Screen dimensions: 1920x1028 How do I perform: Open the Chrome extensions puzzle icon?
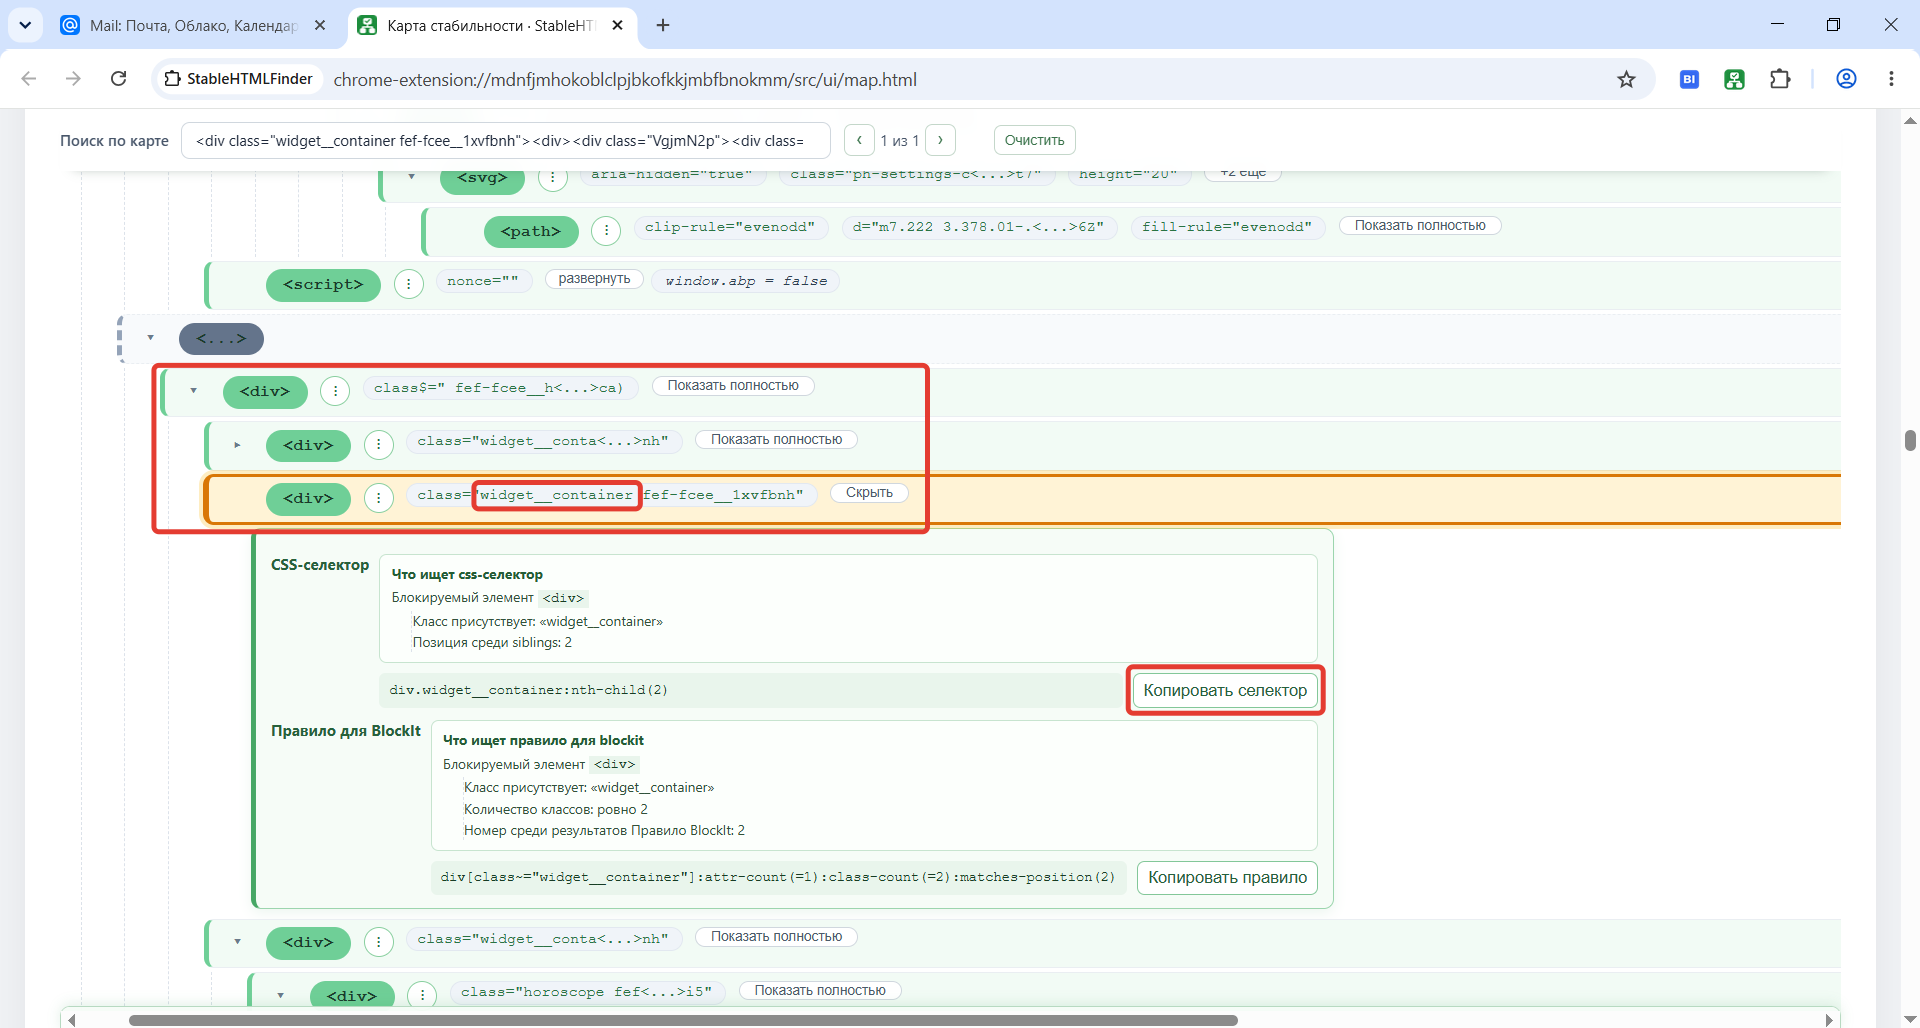coord(1780,79)
